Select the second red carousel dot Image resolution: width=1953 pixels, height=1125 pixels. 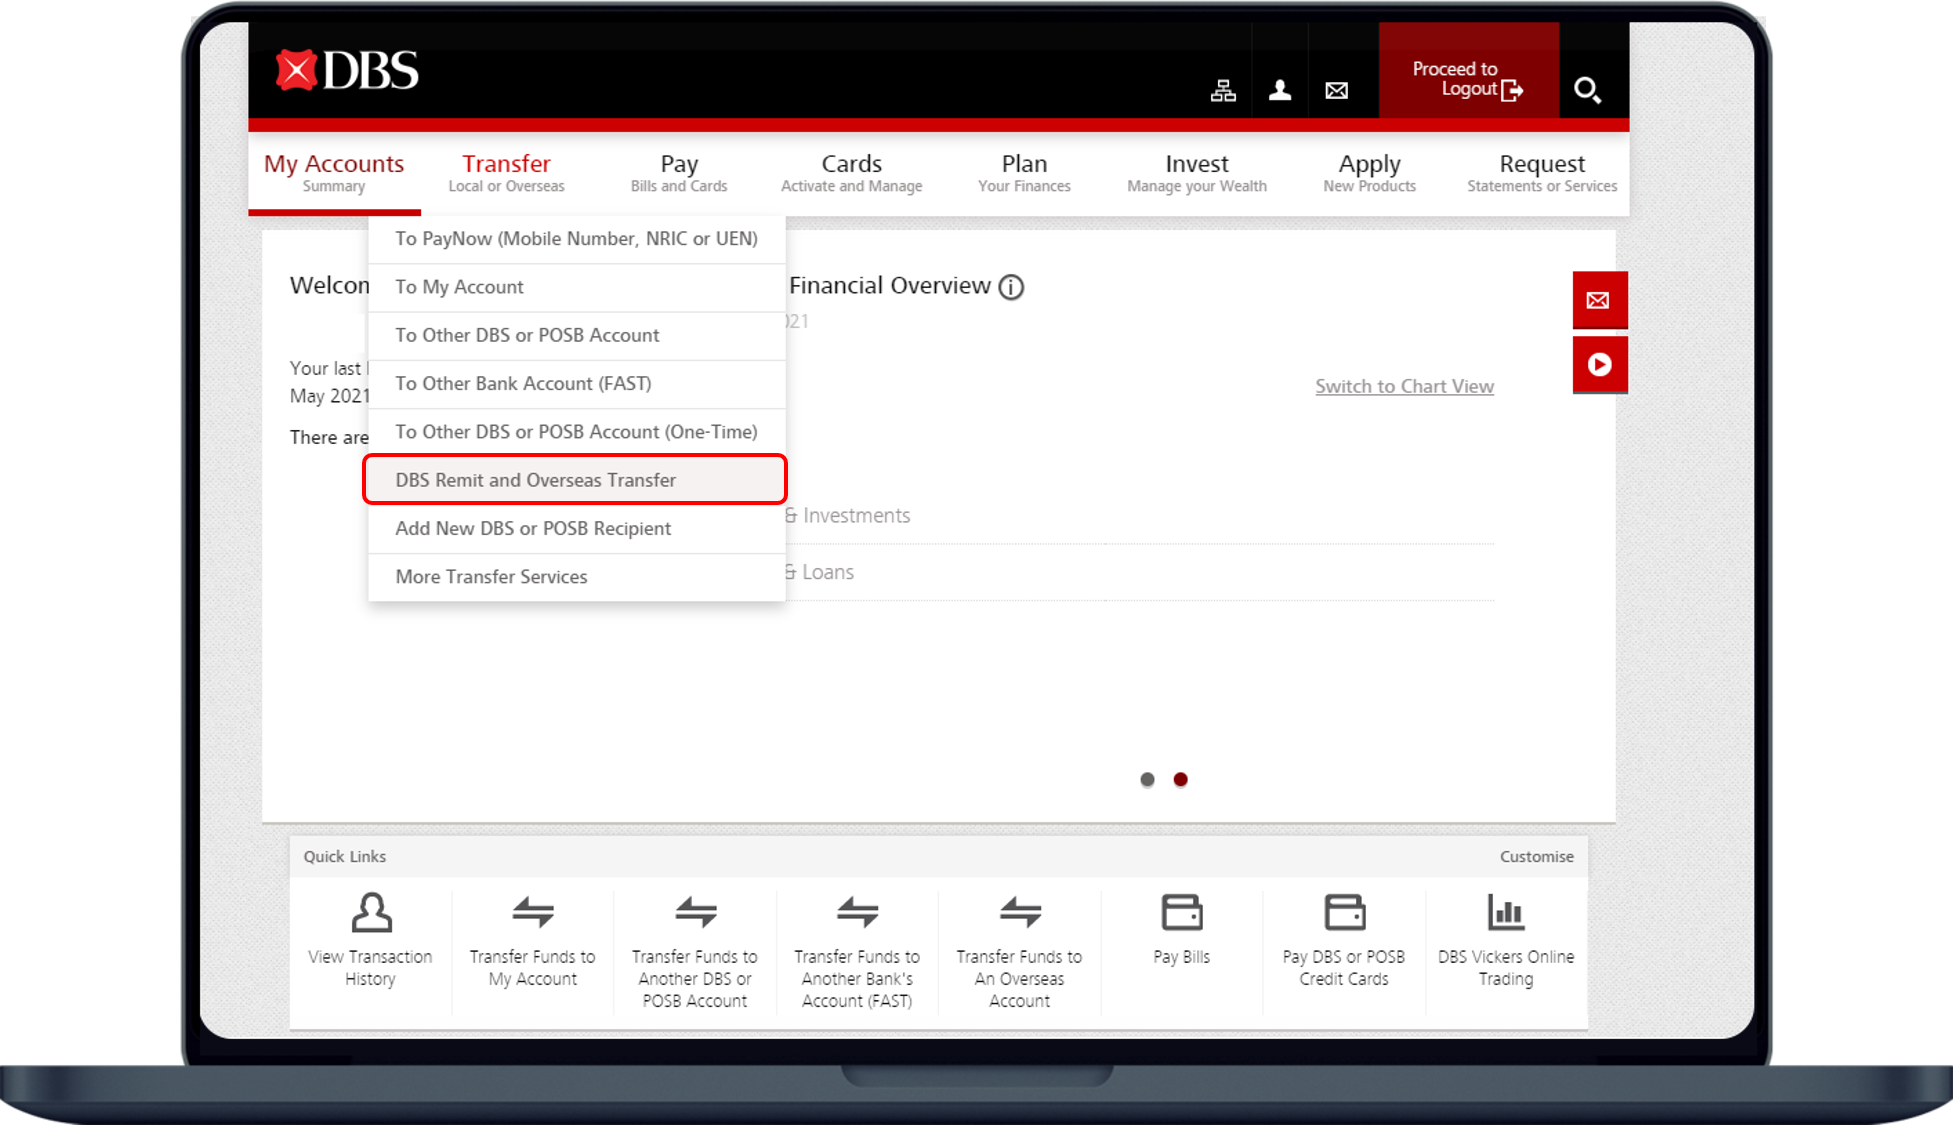1181,780
